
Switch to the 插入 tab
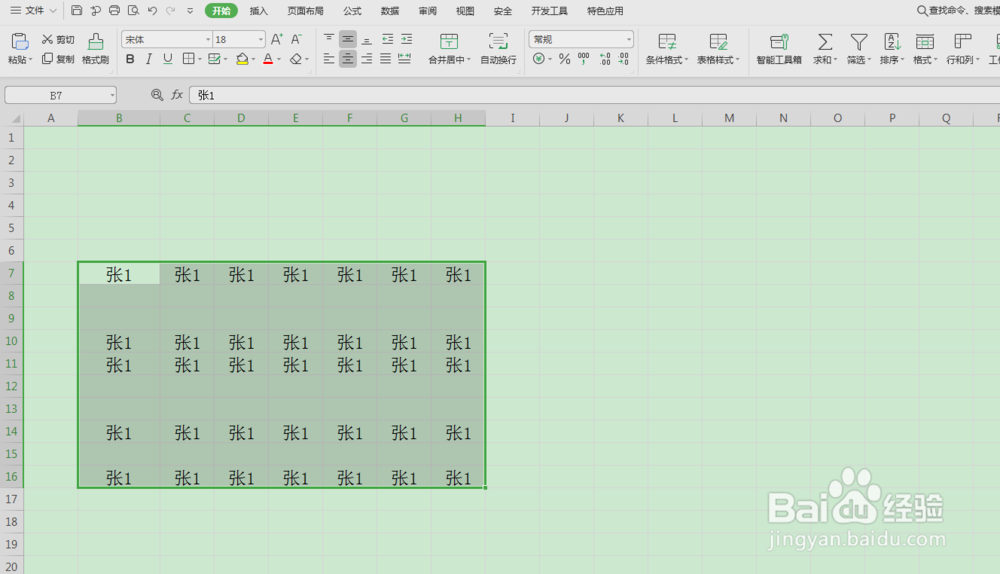[x=258, y=11]
